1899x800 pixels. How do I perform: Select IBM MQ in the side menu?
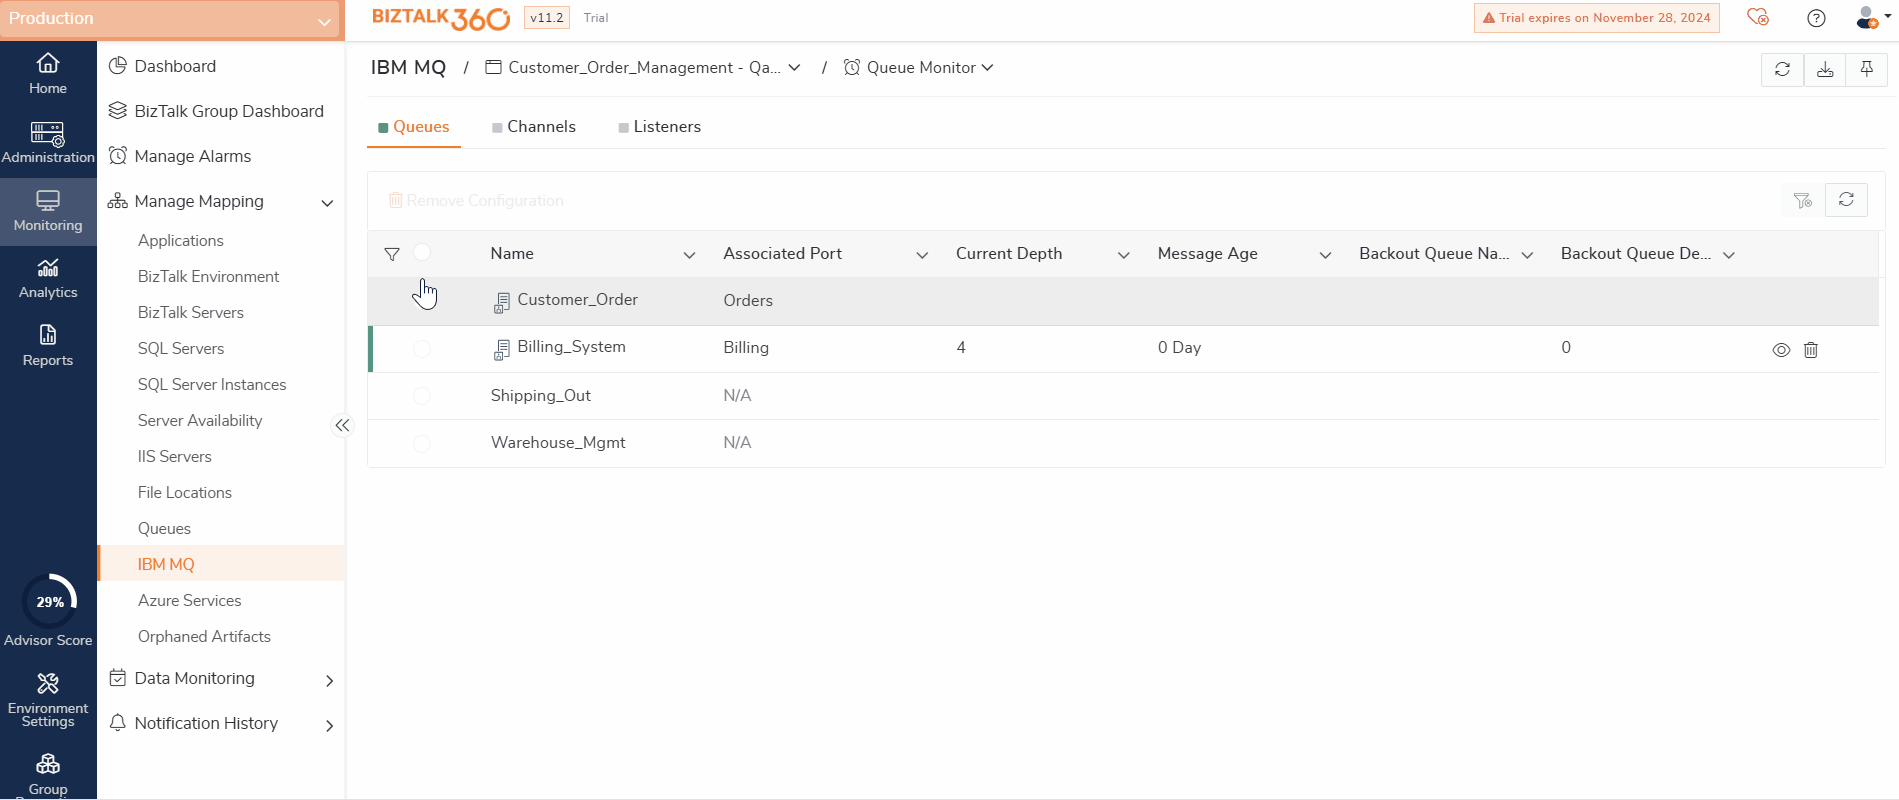(x=221, y=564)
